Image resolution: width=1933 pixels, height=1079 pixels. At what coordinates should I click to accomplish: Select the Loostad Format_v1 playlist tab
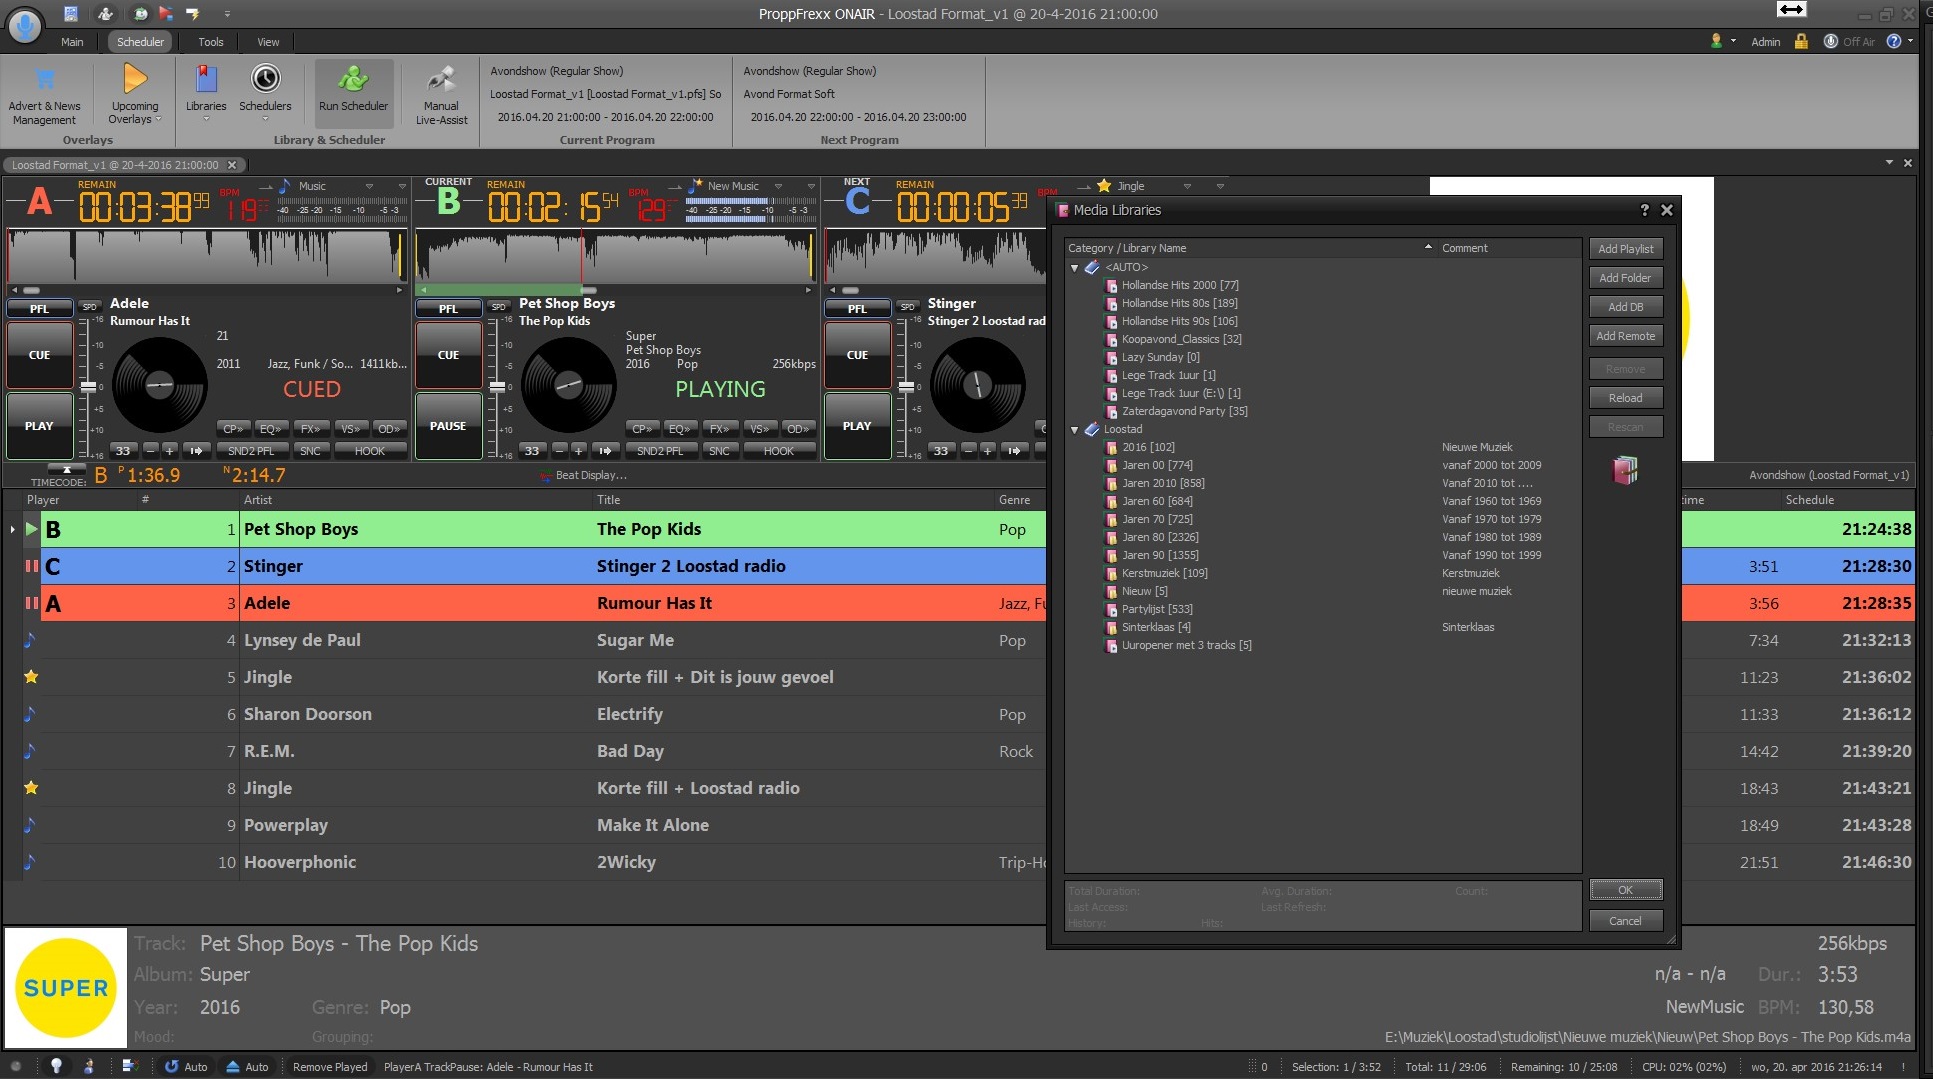click(115, 165)
